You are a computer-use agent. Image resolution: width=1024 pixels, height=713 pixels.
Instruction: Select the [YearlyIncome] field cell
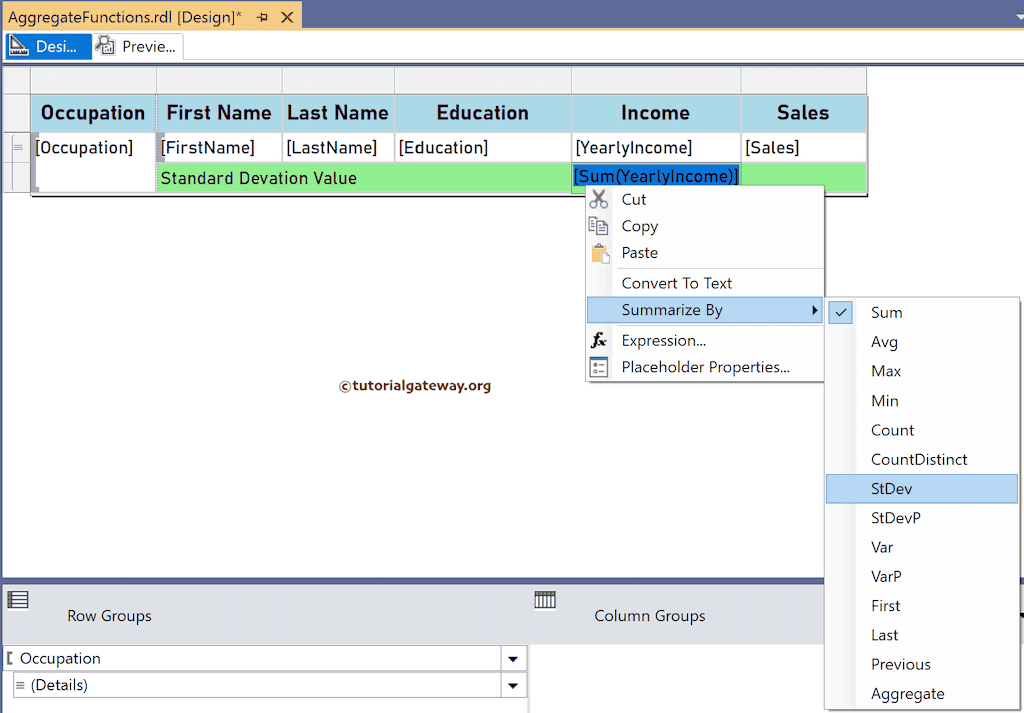656,148
